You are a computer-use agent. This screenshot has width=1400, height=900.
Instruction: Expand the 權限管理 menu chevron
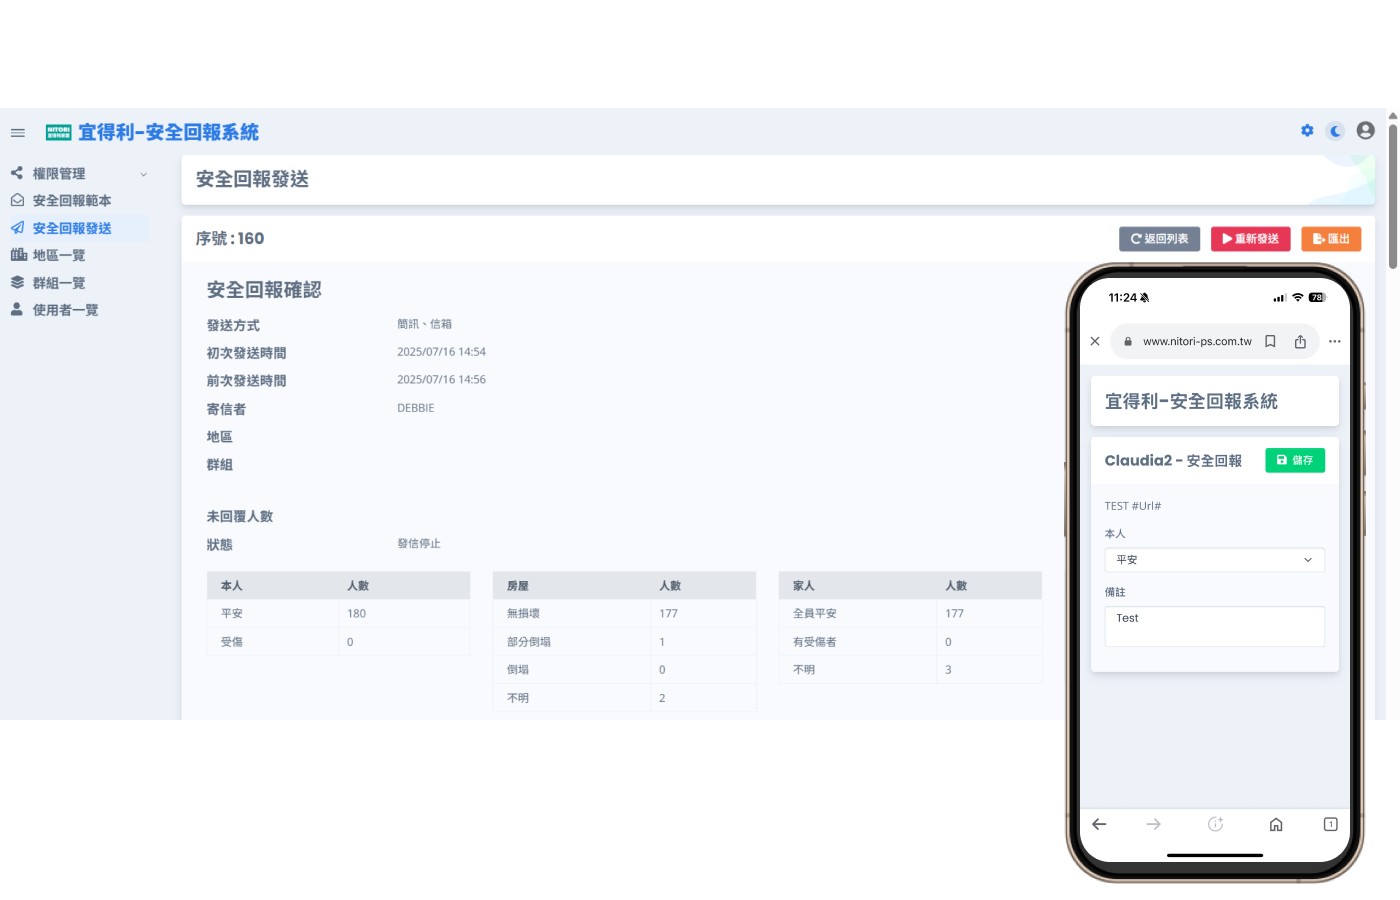[144, 174]
